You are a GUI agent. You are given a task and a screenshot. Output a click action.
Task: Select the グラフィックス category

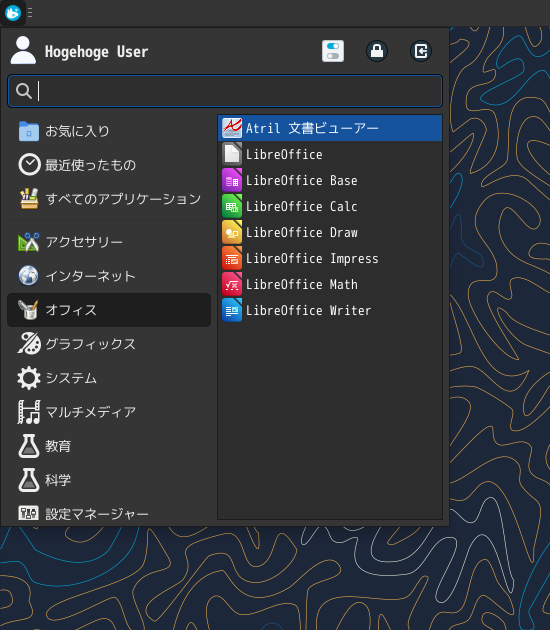coord(109,344)
